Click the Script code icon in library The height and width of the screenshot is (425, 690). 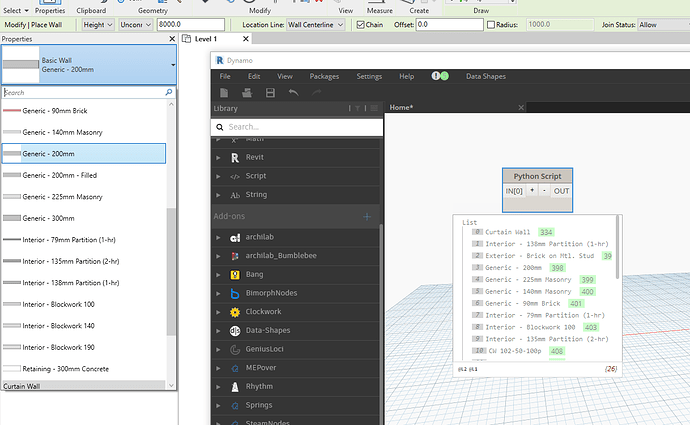(x=235, y=176)
